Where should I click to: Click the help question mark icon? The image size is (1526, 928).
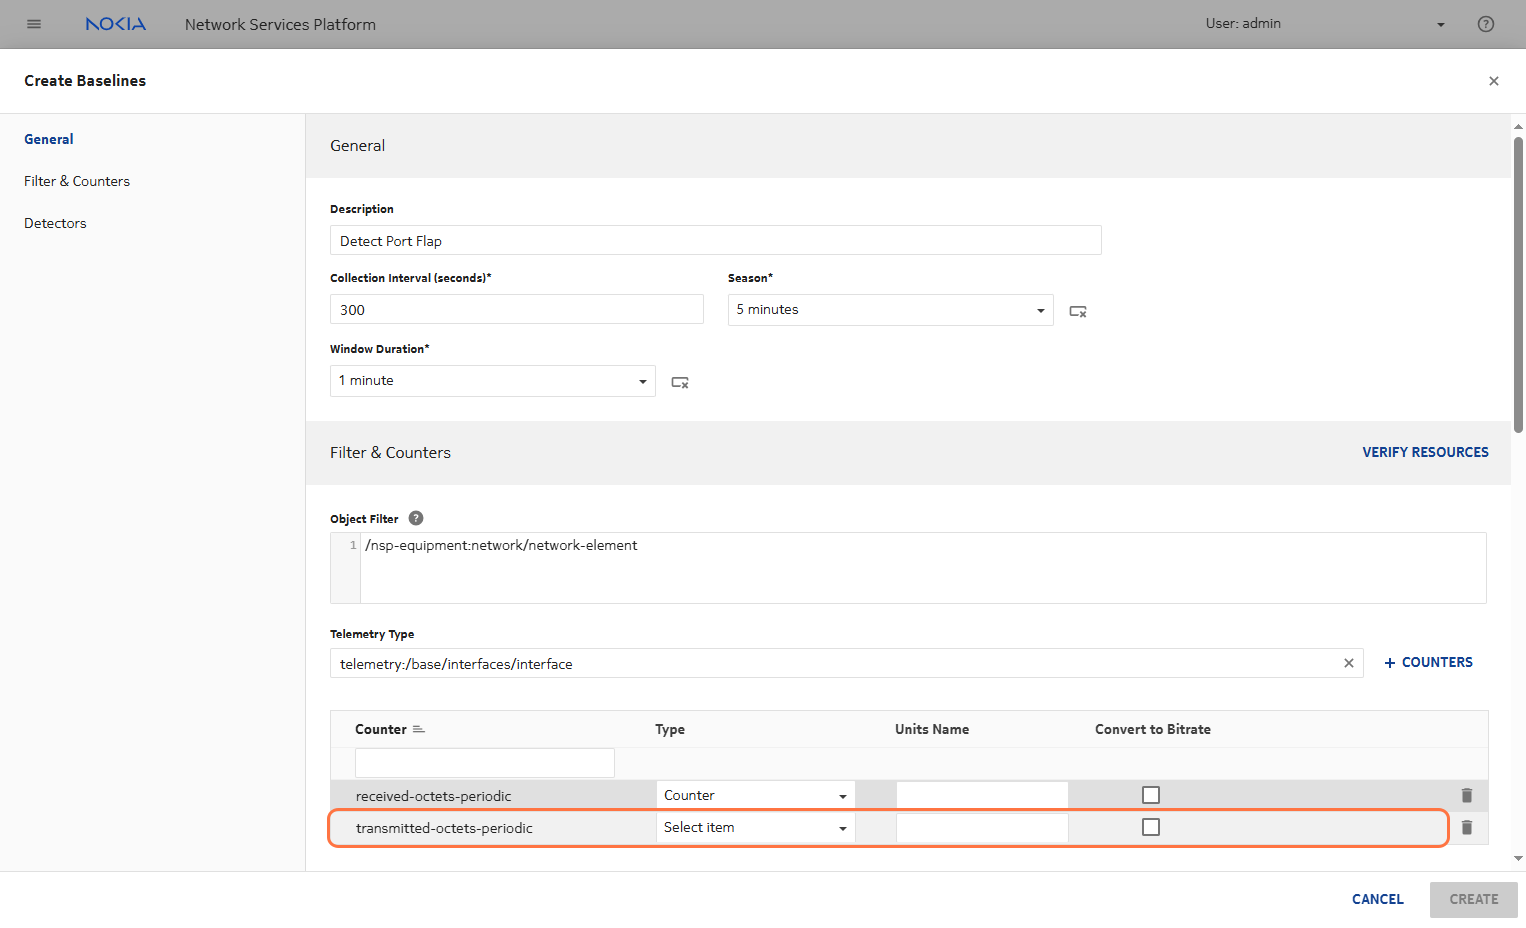pyautogui.click(x=1485, y=24)
